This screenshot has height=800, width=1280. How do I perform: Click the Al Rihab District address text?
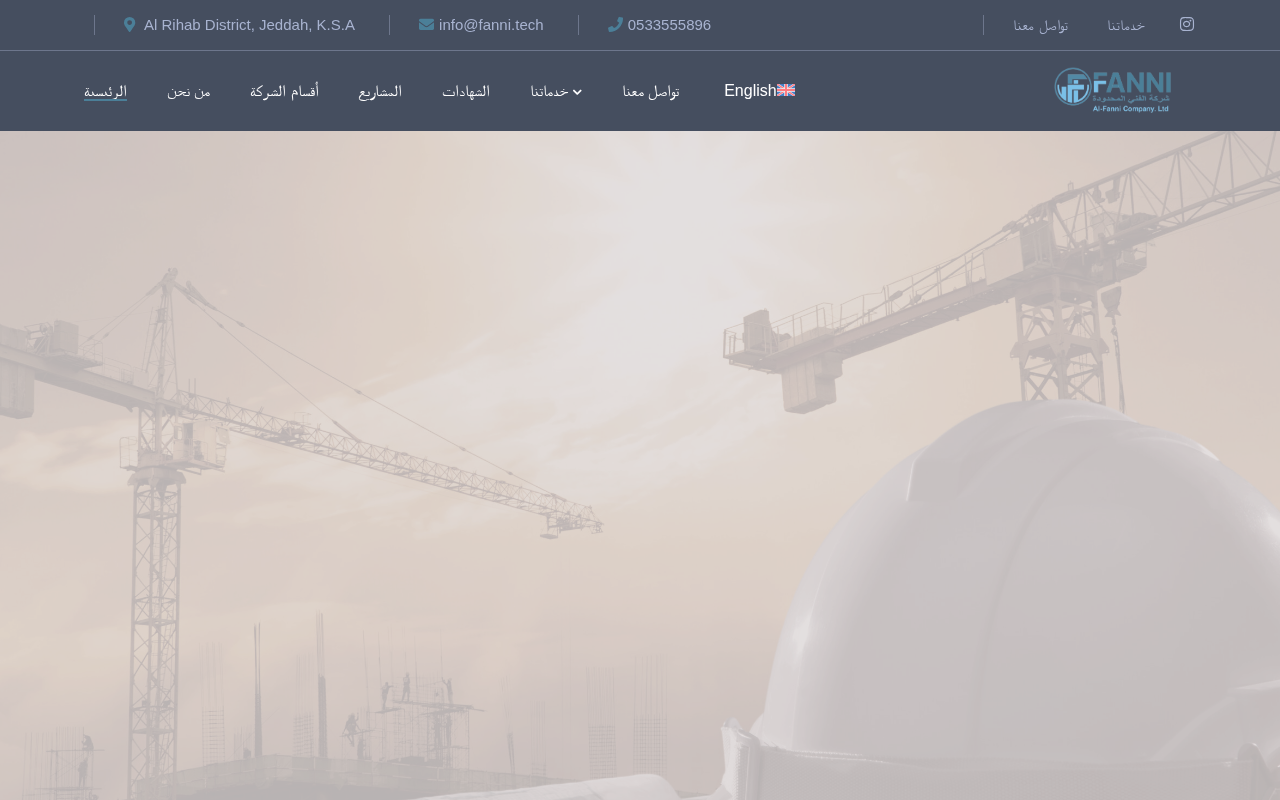click(249, 24)
